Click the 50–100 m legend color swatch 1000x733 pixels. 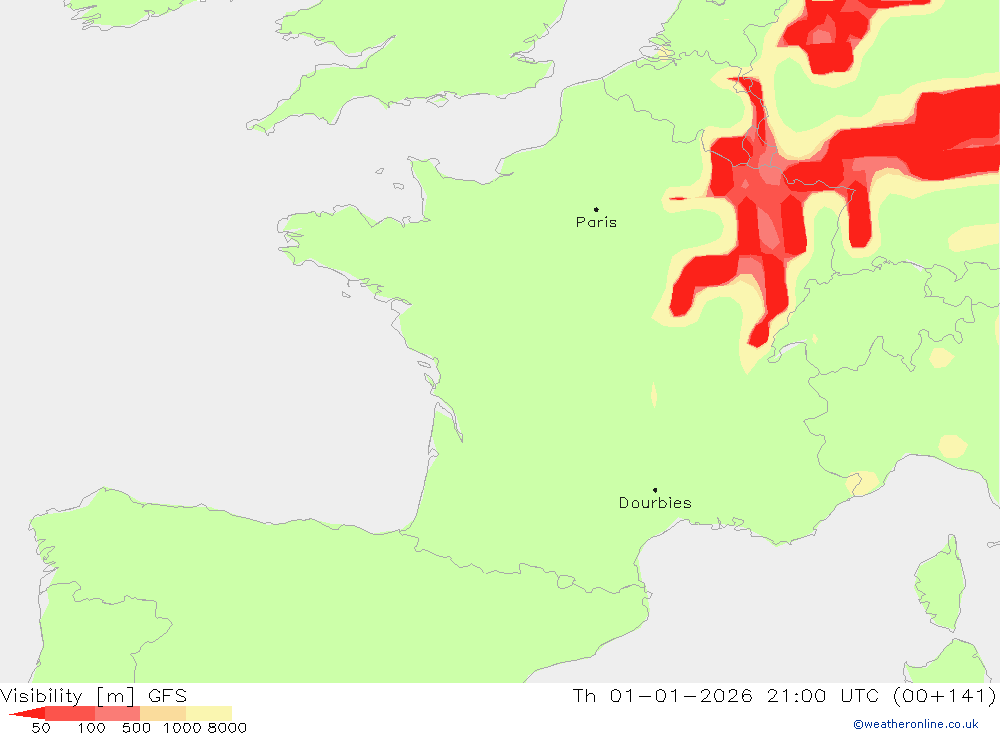coord(70,713)
